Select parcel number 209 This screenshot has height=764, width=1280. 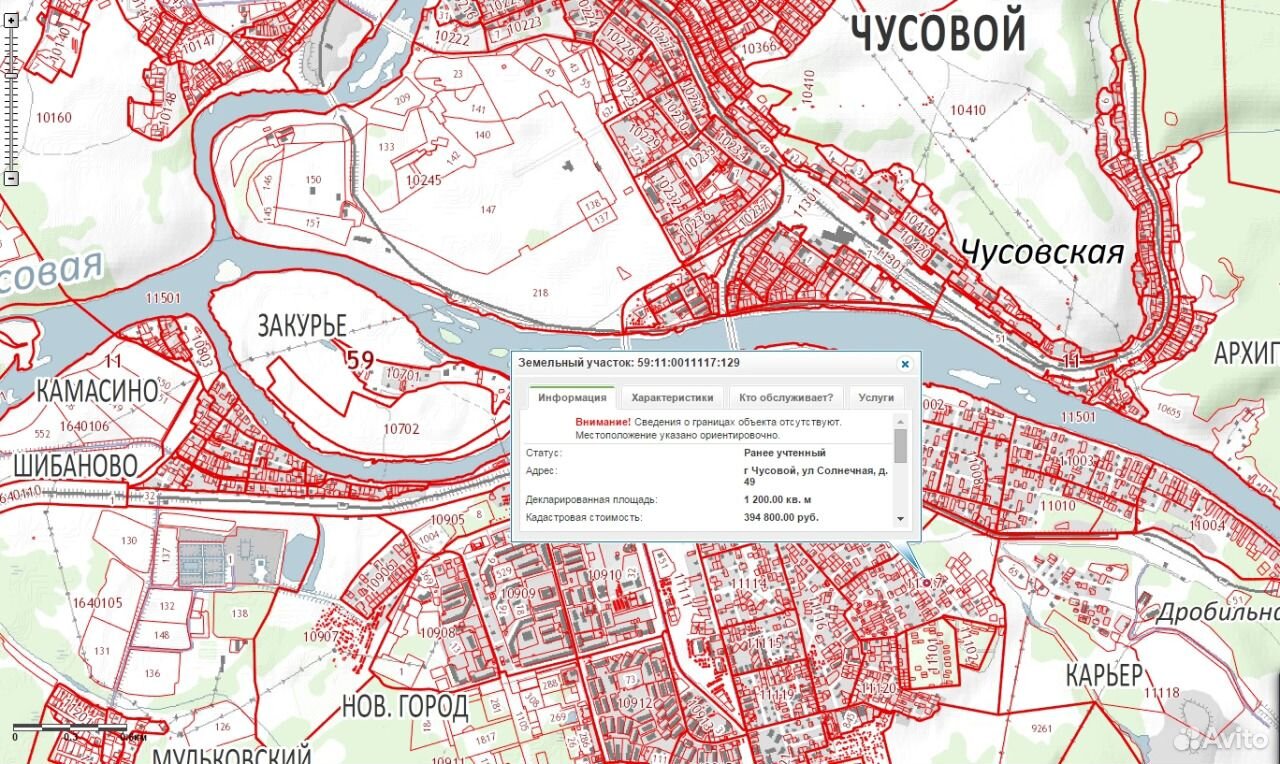[x=402, y=98]
